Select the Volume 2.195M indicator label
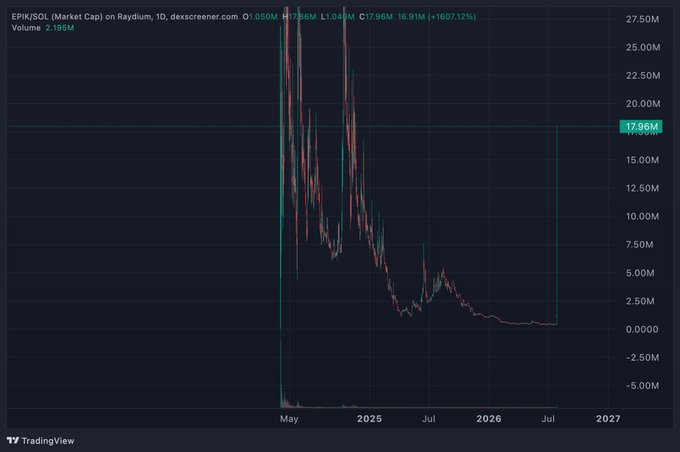Screen dimensions: 680x452 [x=43, y=28]
